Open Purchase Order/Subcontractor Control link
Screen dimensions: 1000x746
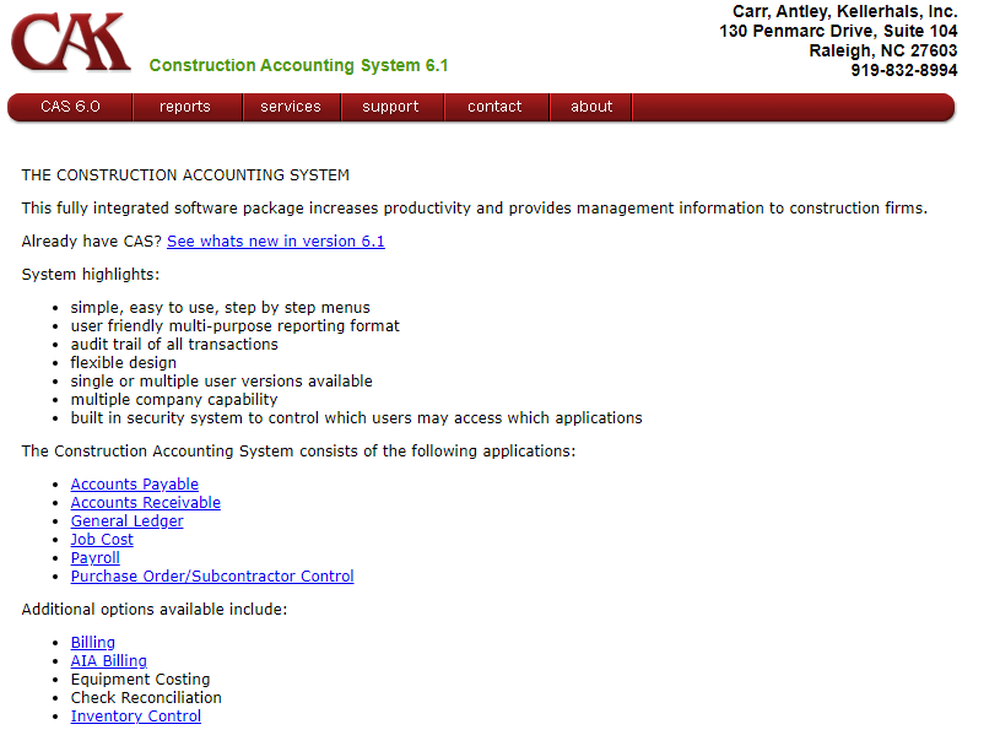coord(212,576)
